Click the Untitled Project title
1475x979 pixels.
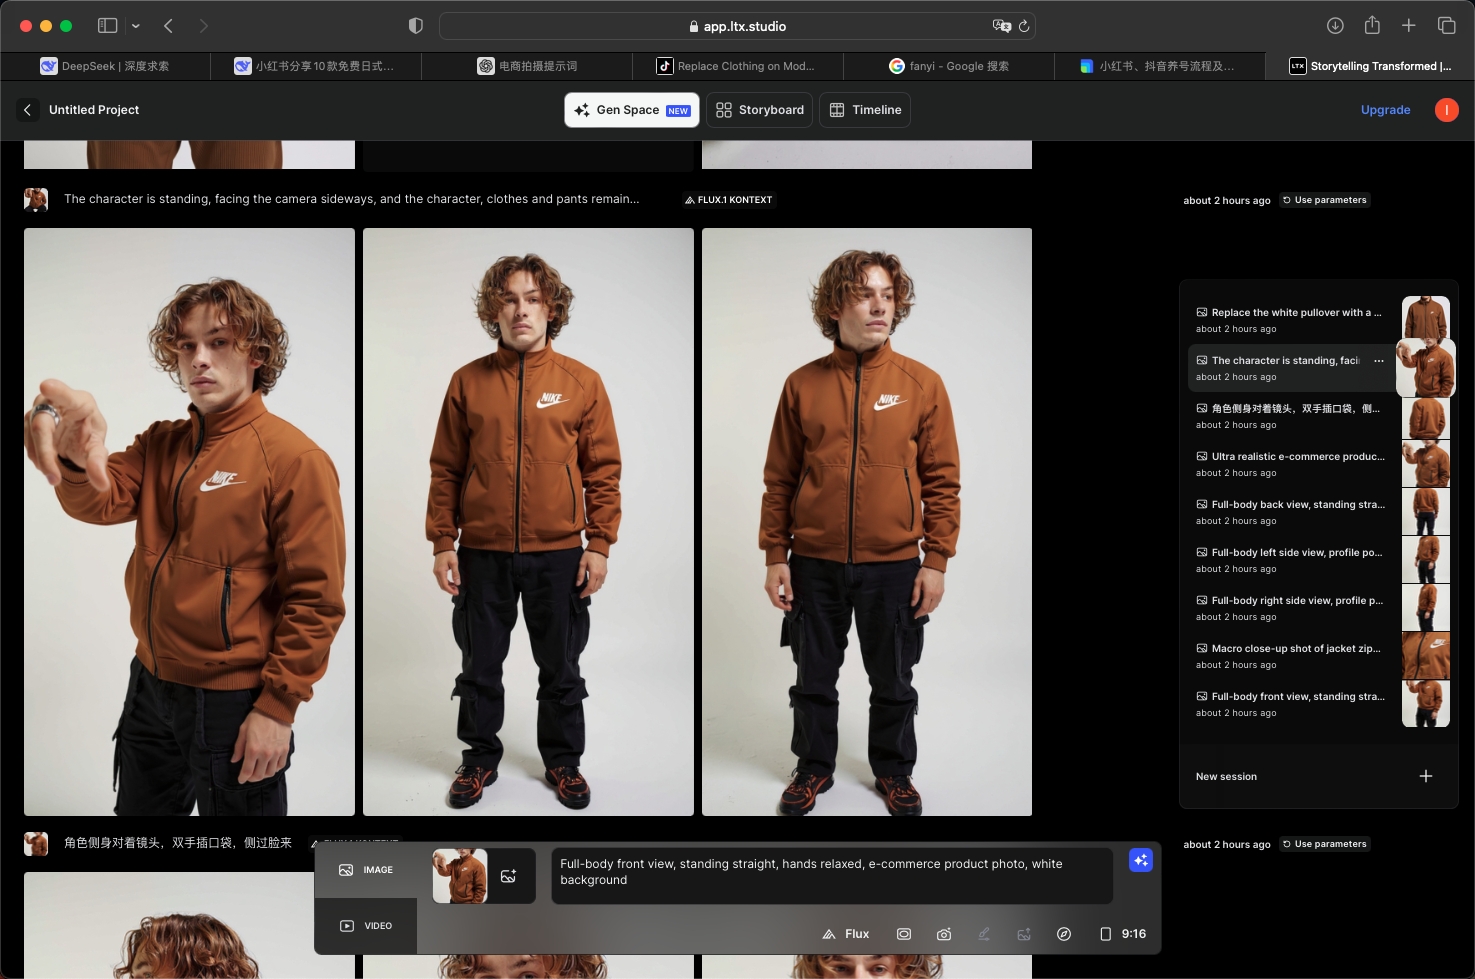point(94,110)
